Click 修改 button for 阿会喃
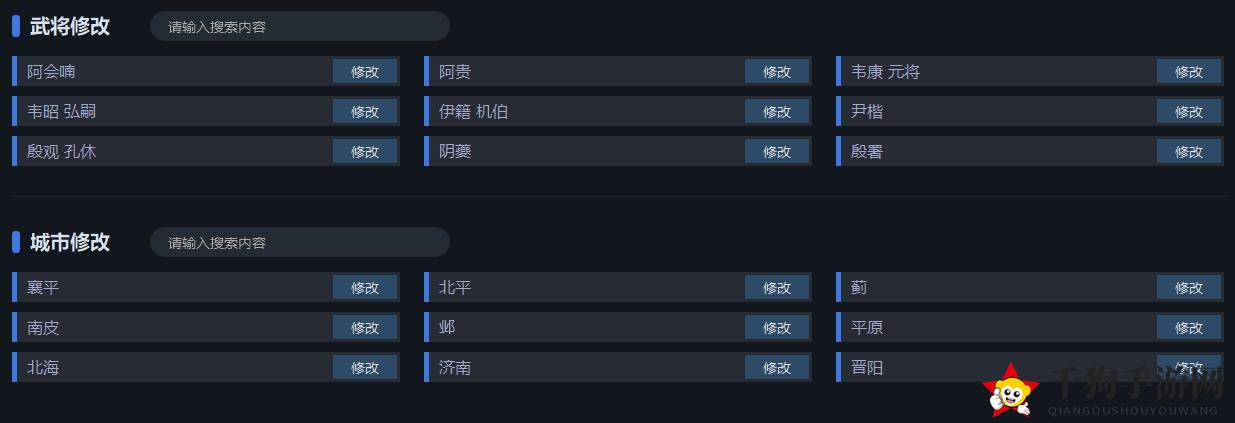Screen dimensions: 1235x423 [365, 71]
